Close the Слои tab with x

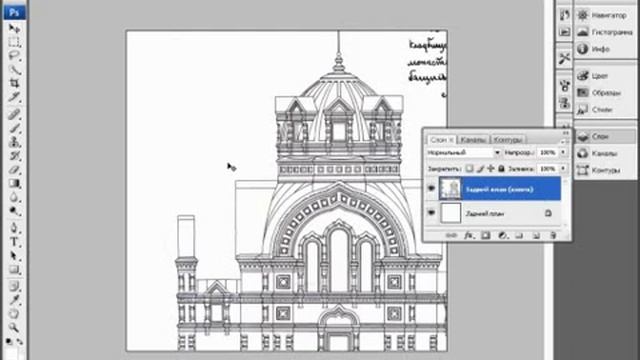click(x=451, y=140)
